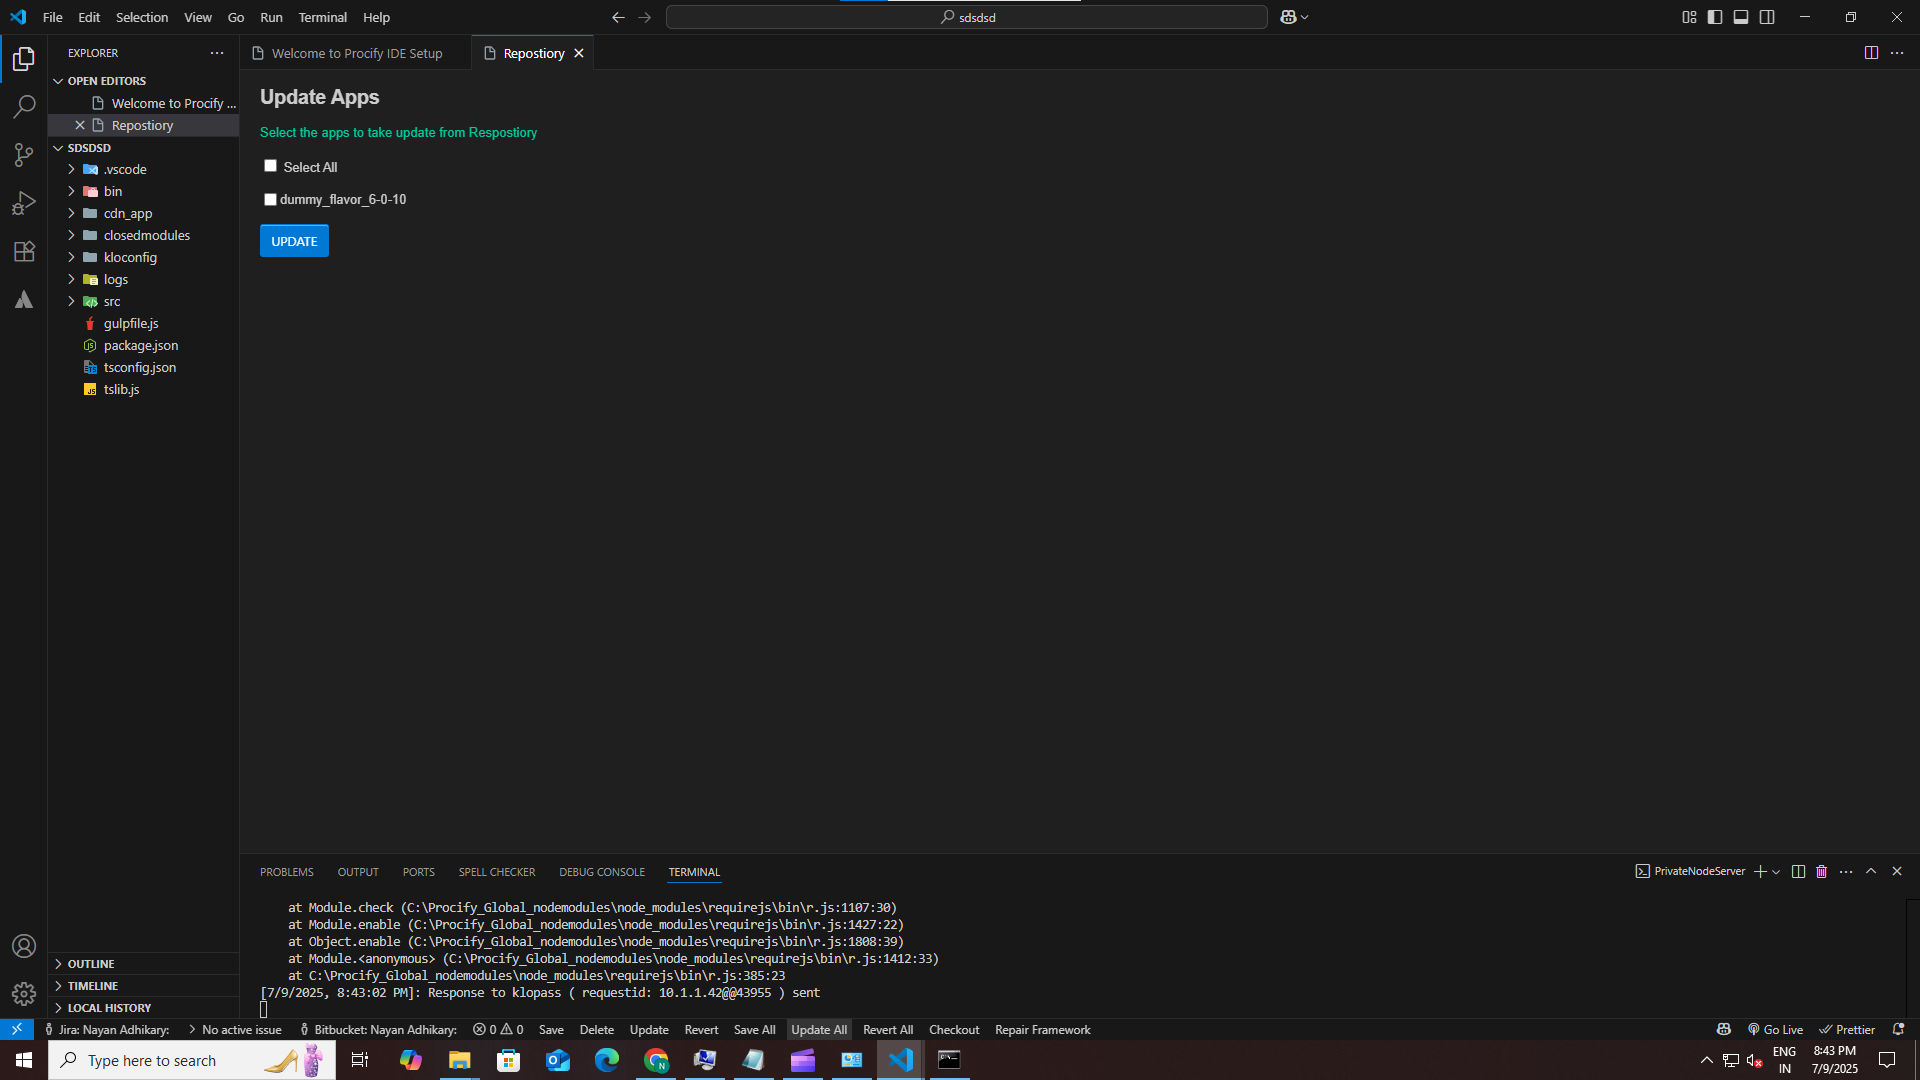The width and height of the screenshot is (1920, 1080).
Task: Open the Selection menu
Action: 142,17
